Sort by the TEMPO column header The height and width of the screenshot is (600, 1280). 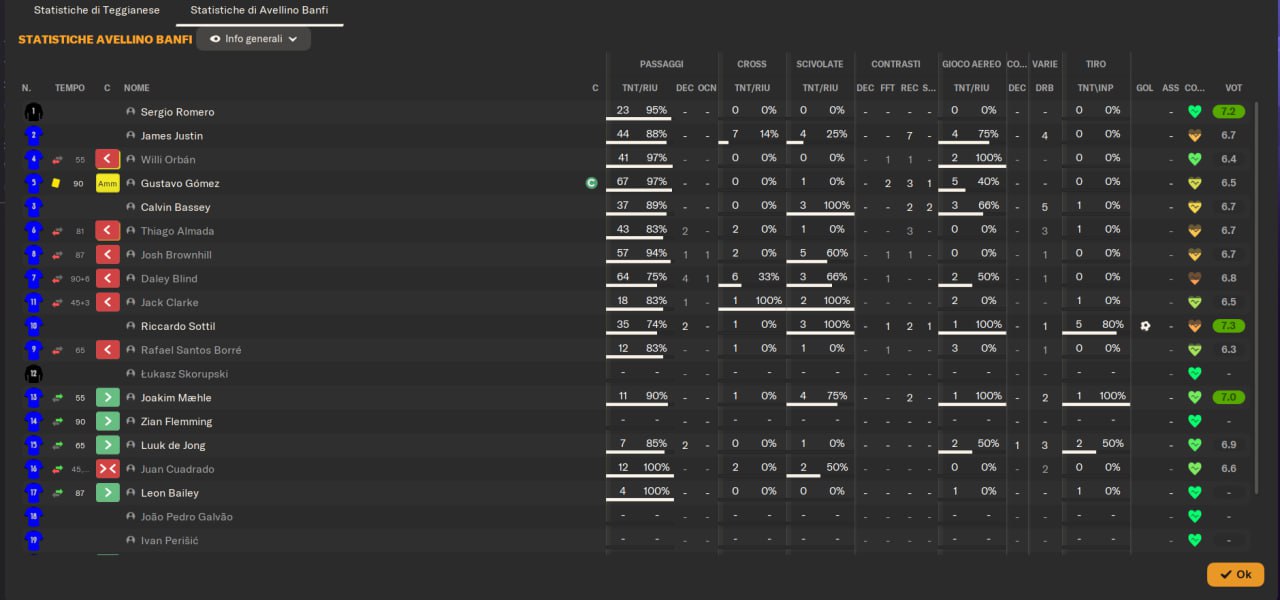(x=70, y=88)
